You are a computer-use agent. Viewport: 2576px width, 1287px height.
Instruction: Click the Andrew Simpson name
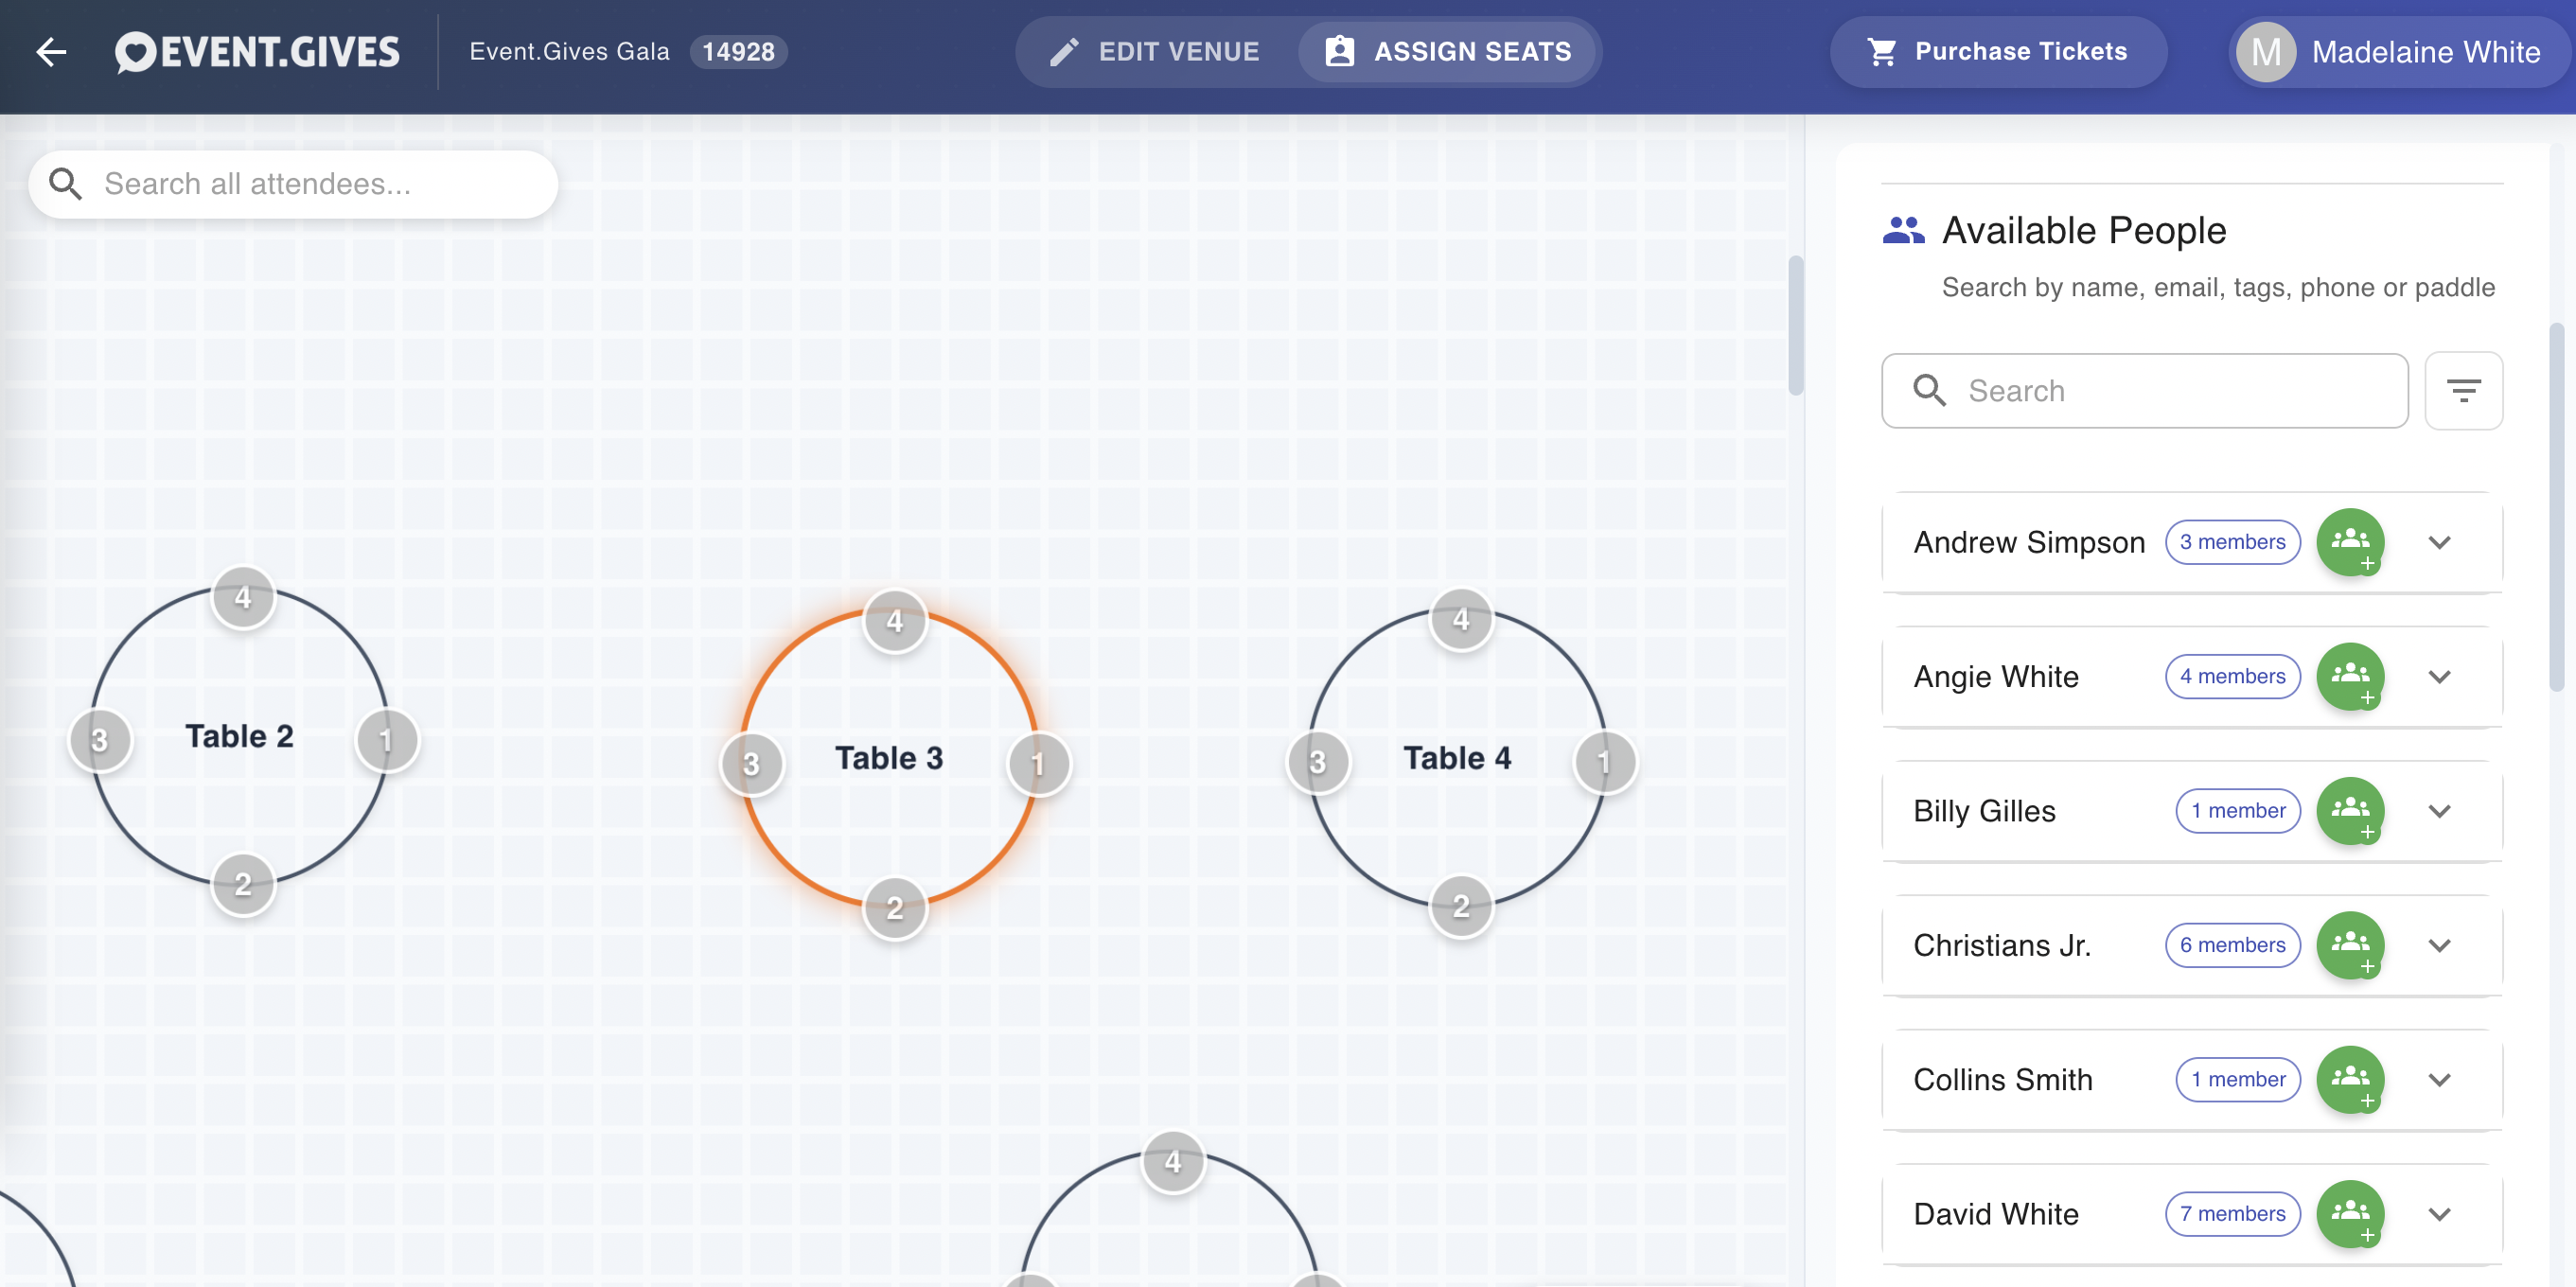tap(2029, 542)
